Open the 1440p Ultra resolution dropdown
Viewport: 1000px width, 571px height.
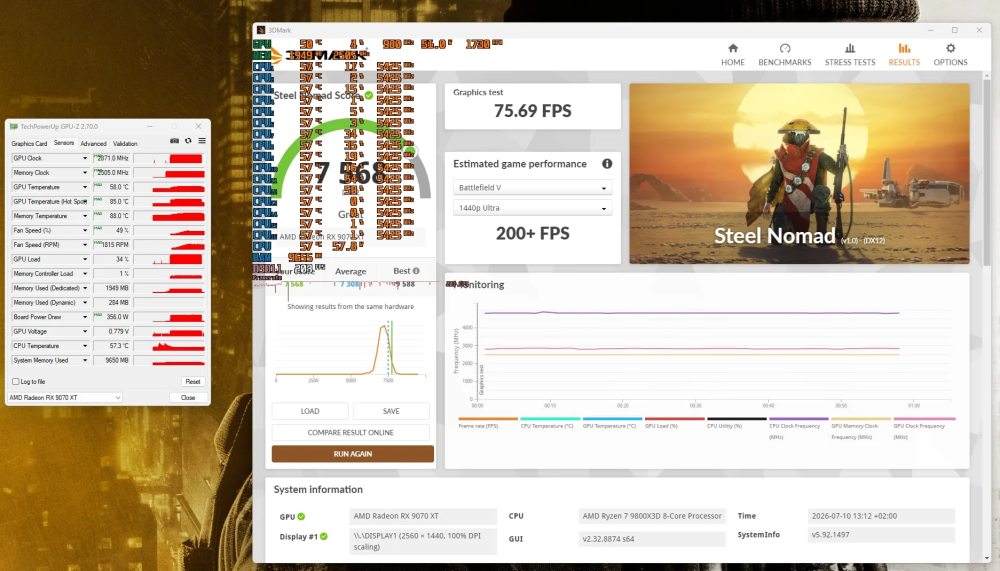533,208
